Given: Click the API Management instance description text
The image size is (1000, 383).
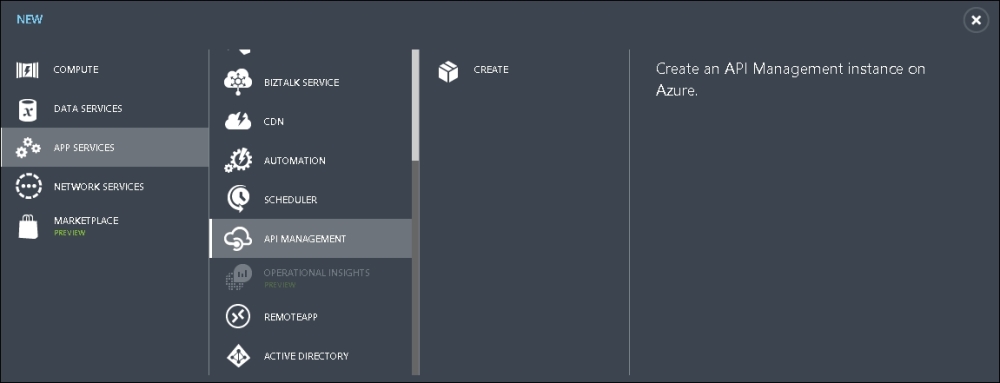Looking at the screenshot, I should coord(790,80).
